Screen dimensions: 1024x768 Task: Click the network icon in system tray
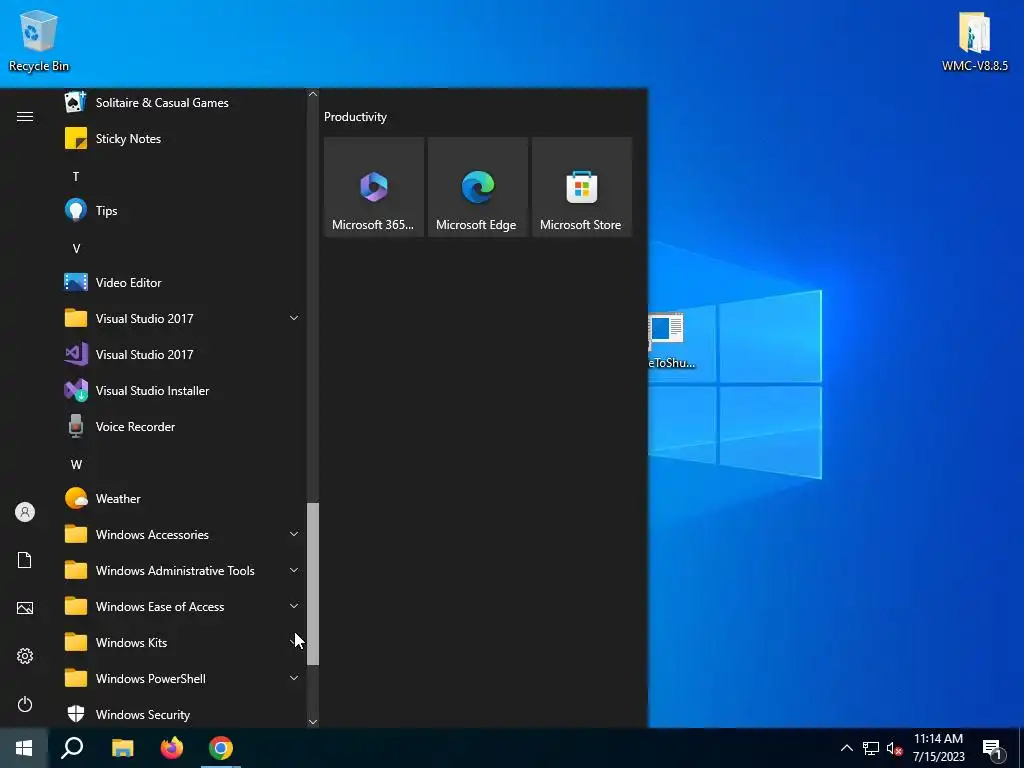tap(871, 748)
